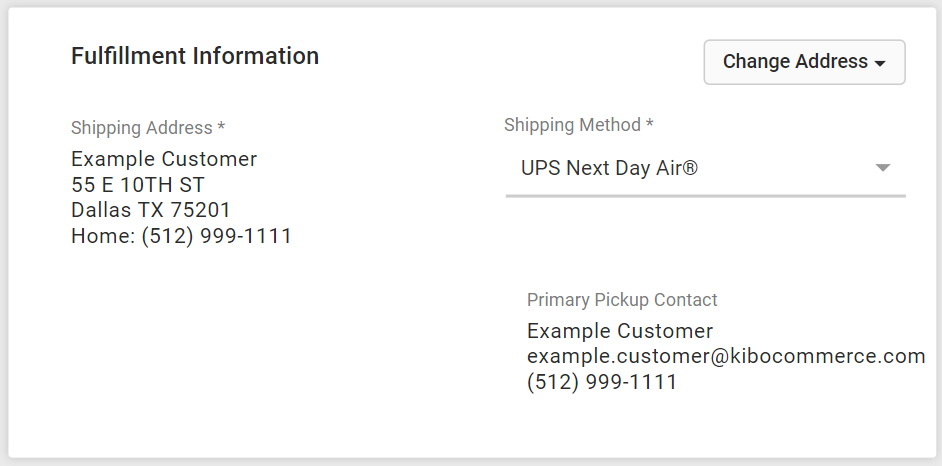
Task: Select the UPS Next Day Air® field text
Action: (609, 168)
